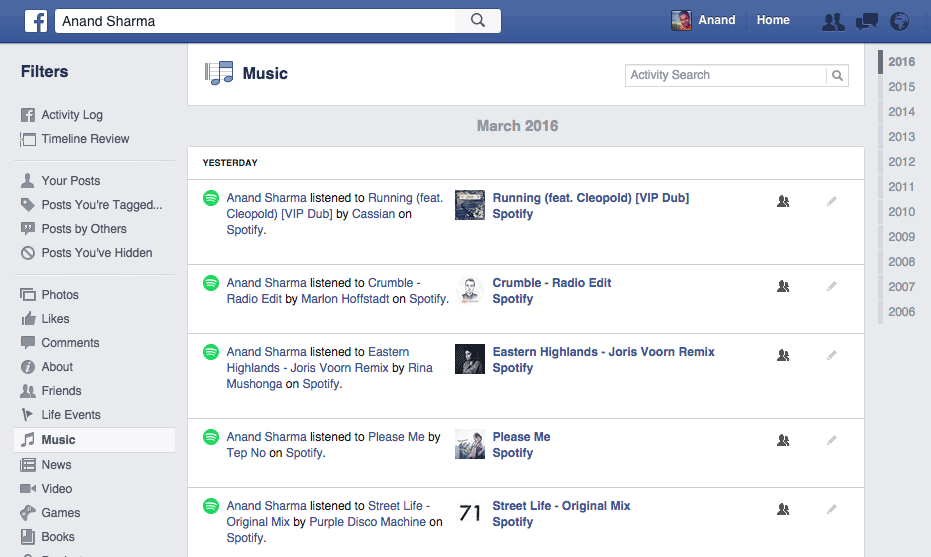Screen dimensions: 931x557
Task: Click Running (feat. Cleopold) album thumbnail
Action: [470, 205]
